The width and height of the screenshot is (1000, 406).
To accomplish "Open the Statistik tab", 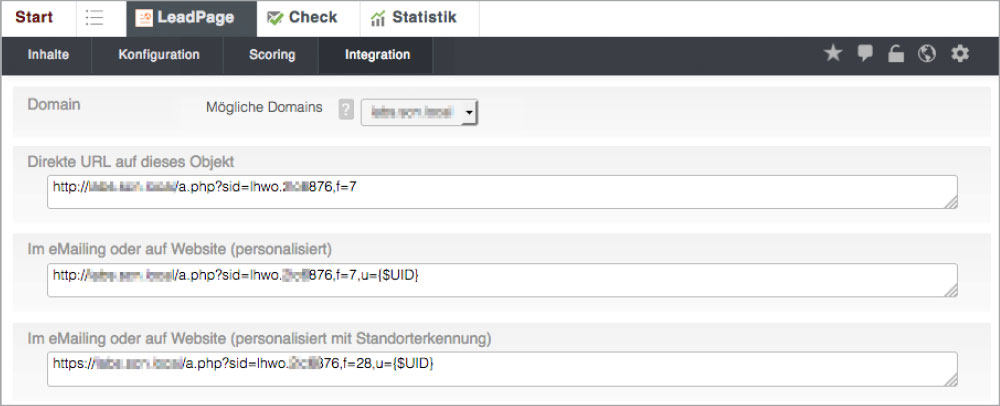I will pyautogui.click(x=419, y=18).
